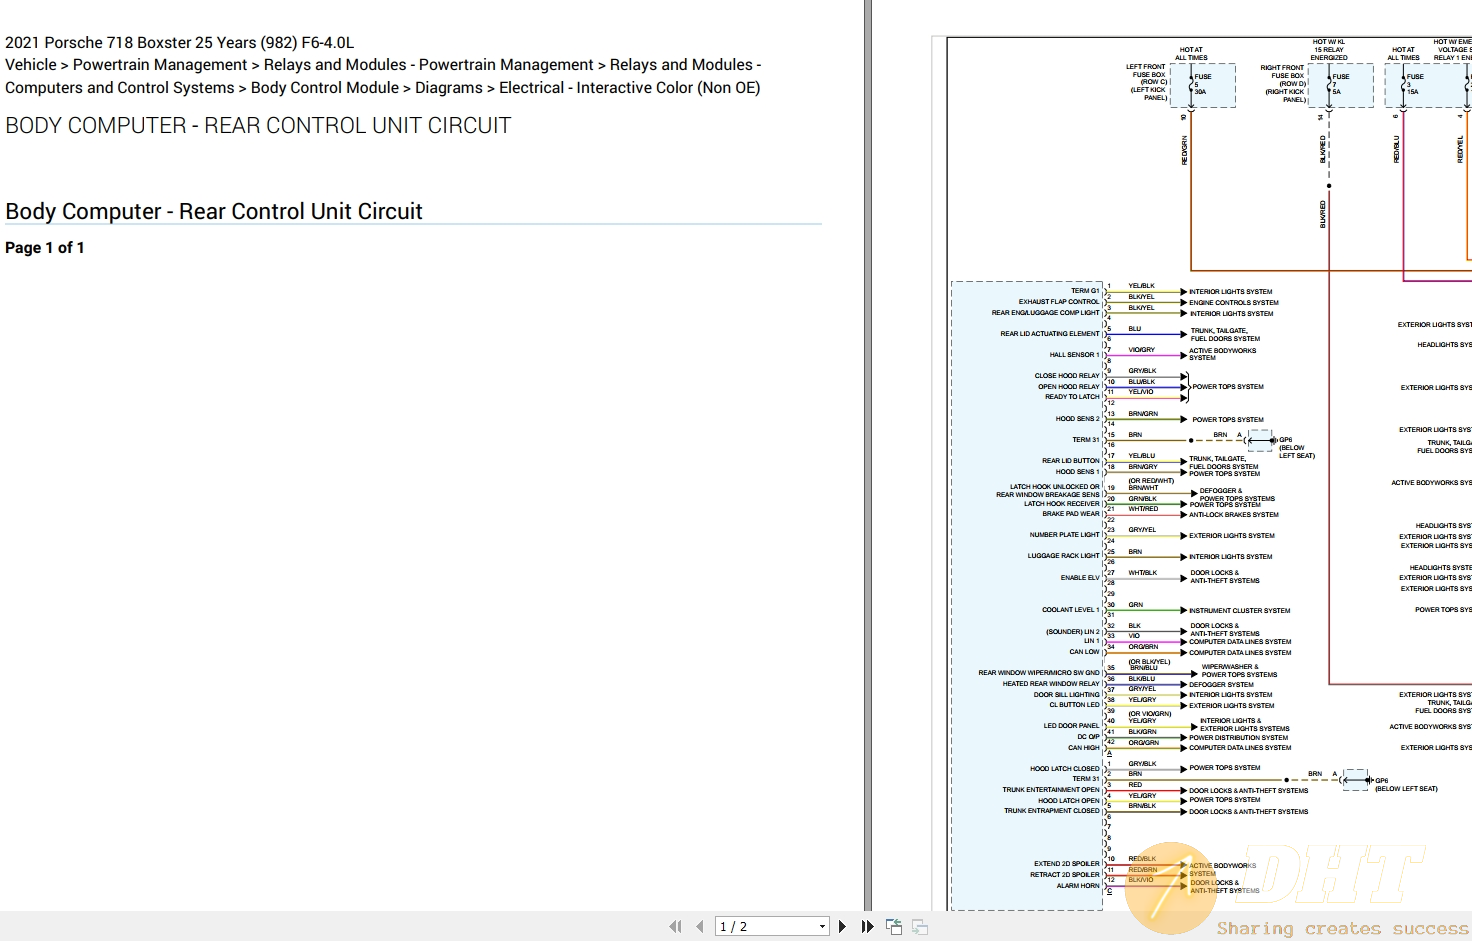Viewport: 1472px width, 941px height.
Task: Click the 'LED DOOR PANEL' pin label
Action: click(x=1071, y=726)
